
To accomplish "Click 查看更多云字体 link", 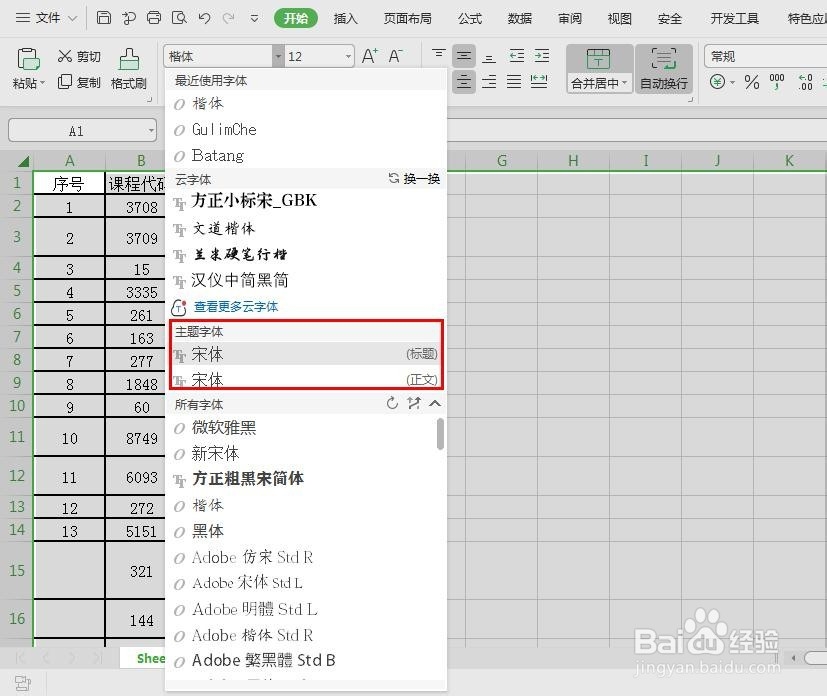I will click(236, 306).
